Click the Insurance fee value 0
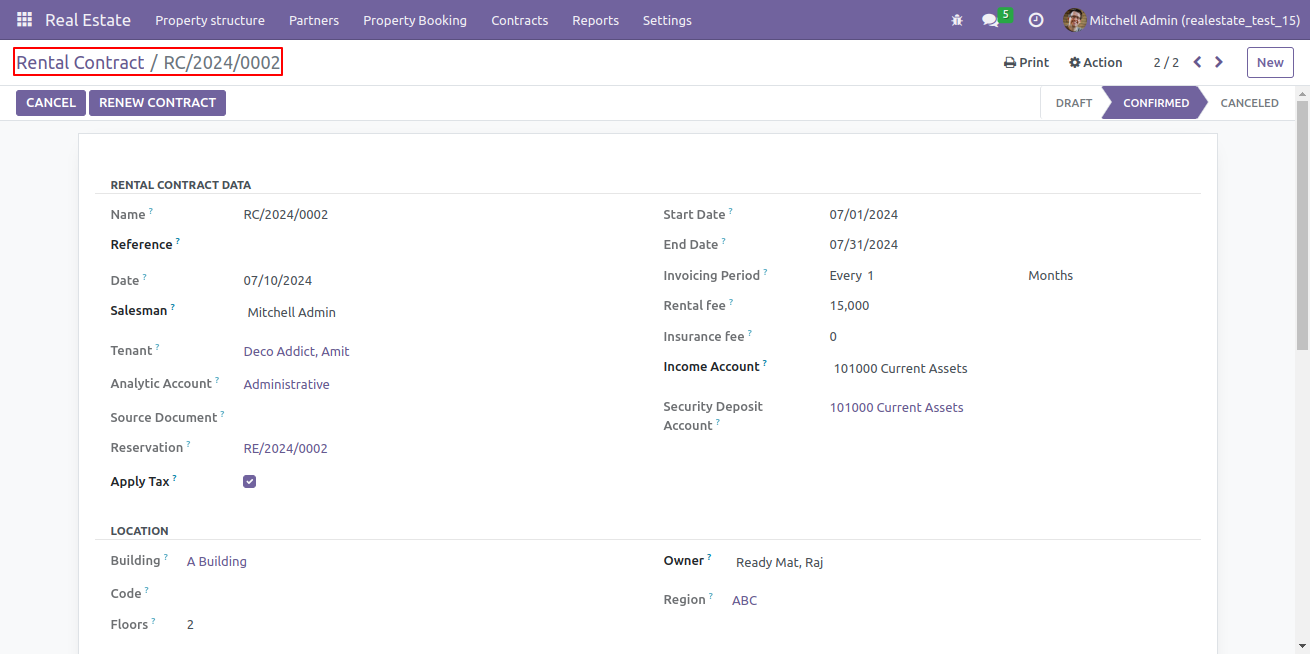 (x=833, y=336)
